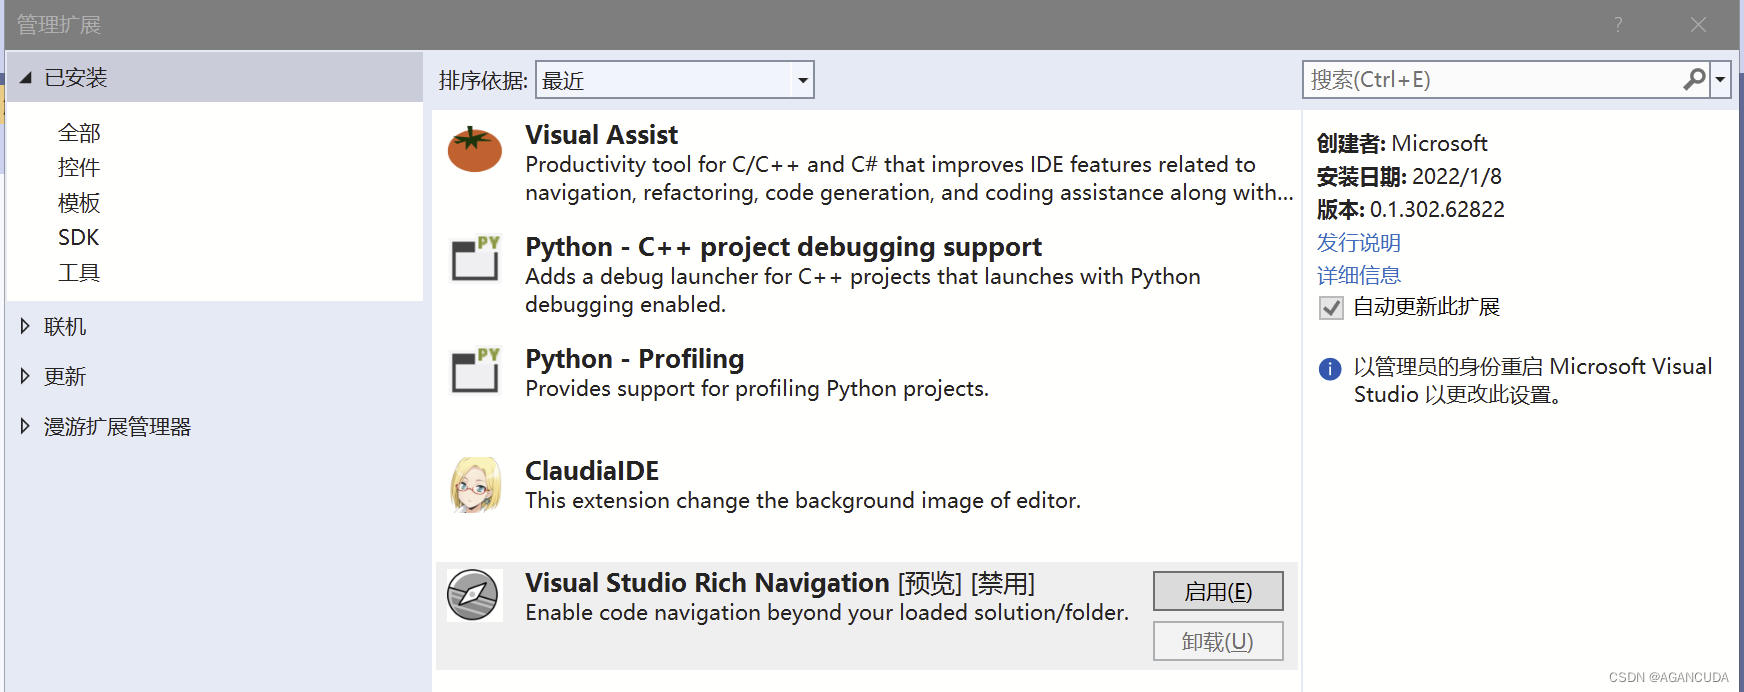Select the 全部 (All) category
This screenshot has height=692, width=1744.
(80, 133)
